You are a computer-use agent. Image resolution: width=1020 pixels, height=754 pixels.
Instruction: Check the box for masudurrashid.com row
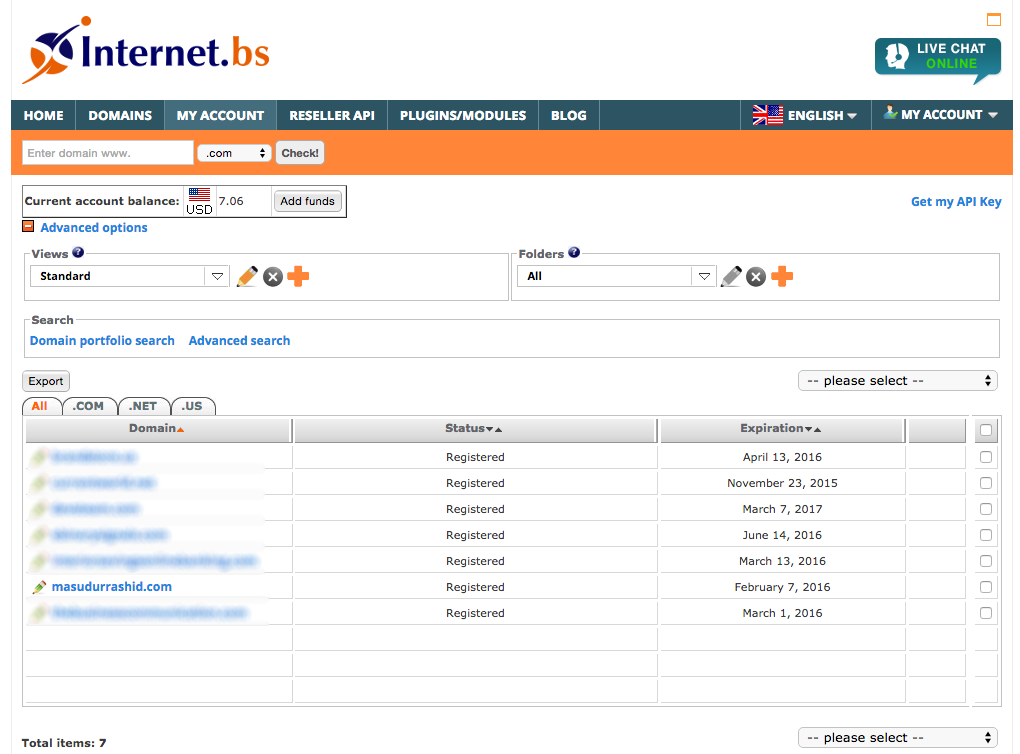[x=986, y=587]
